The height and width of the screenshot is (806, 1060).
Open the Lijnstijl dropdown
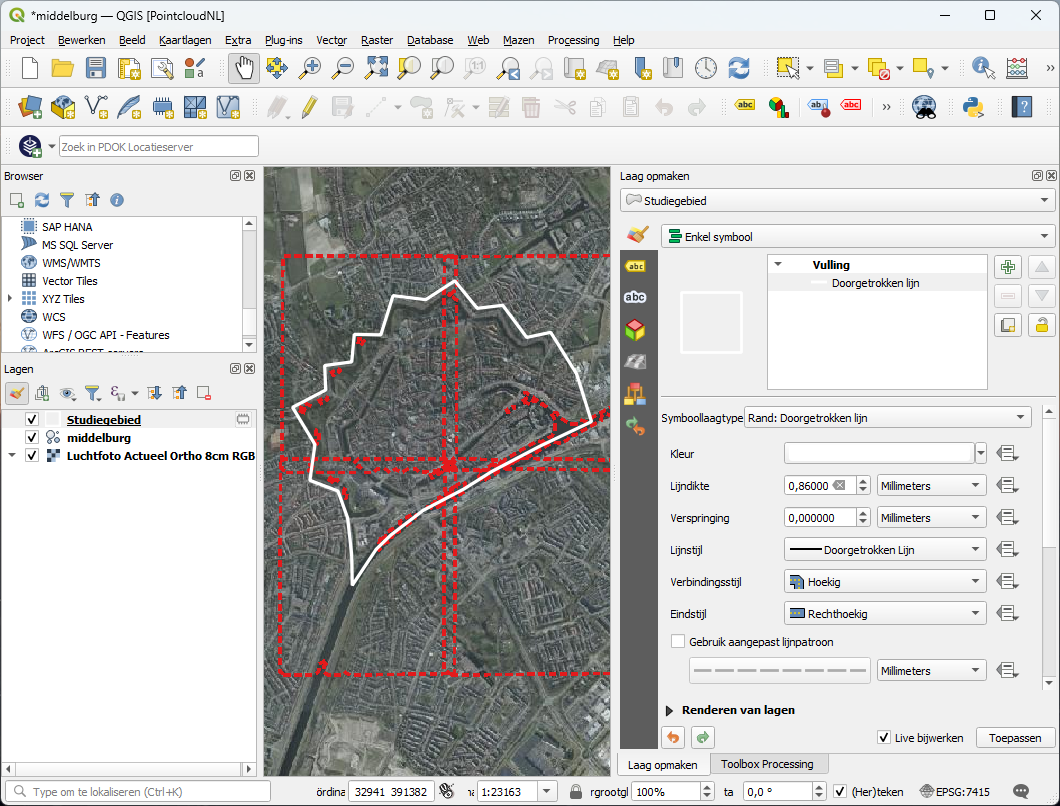point(884,549)
